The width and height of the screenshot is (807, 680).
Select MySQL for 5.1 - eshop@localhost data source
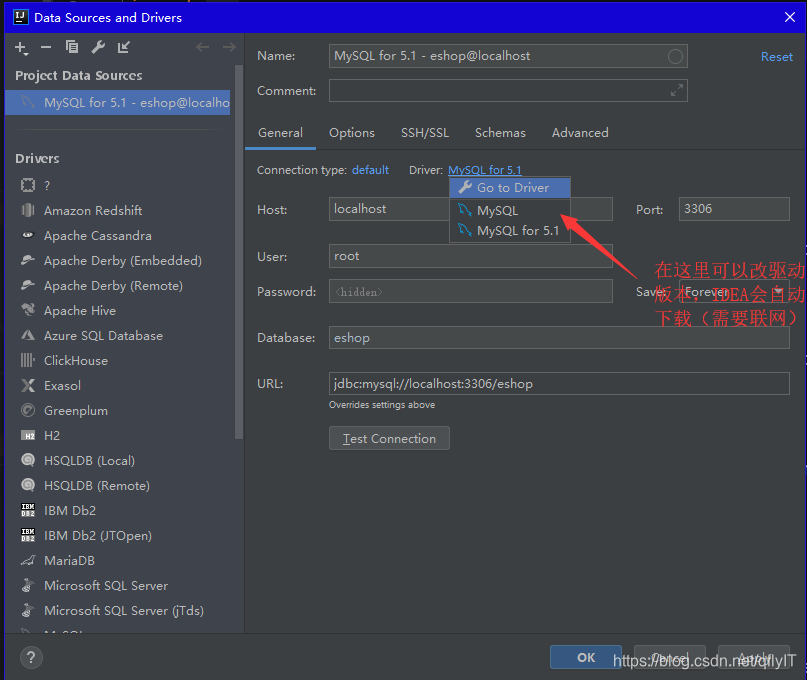[x=117, y=102]
